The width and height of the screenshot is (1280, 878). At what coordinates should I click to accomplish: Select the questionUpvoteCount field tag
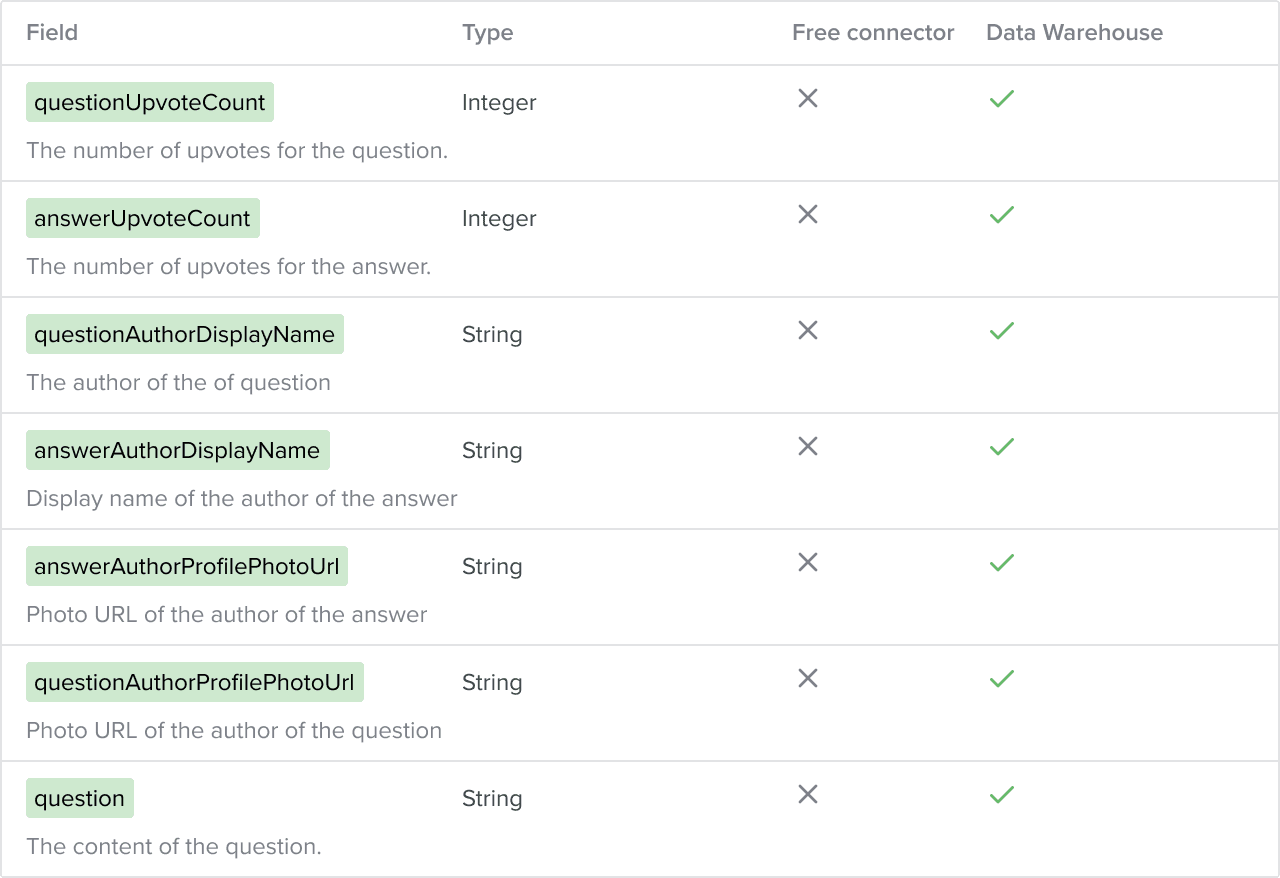click(x=150, y=102)
